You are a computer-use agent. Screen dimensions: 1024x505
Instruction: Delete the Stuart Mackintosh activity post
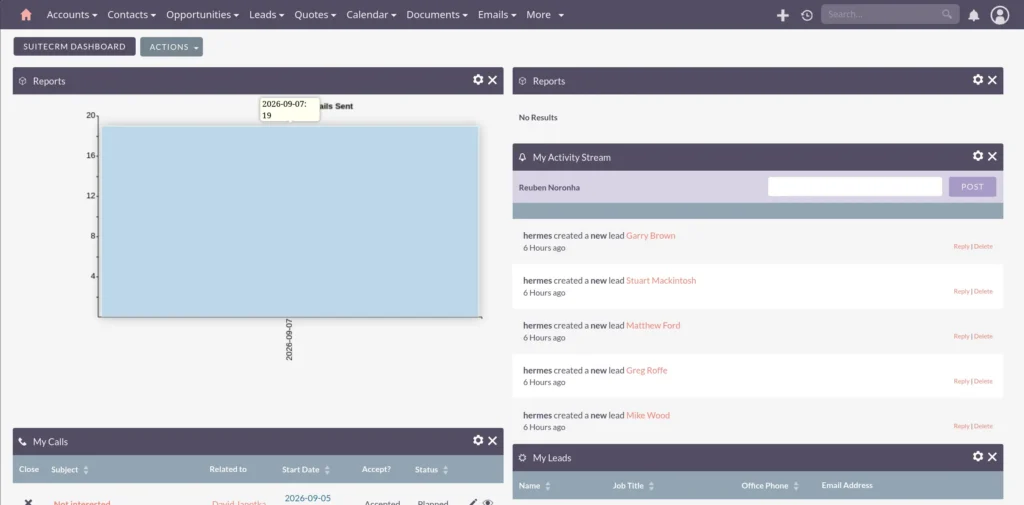[983, 291]
